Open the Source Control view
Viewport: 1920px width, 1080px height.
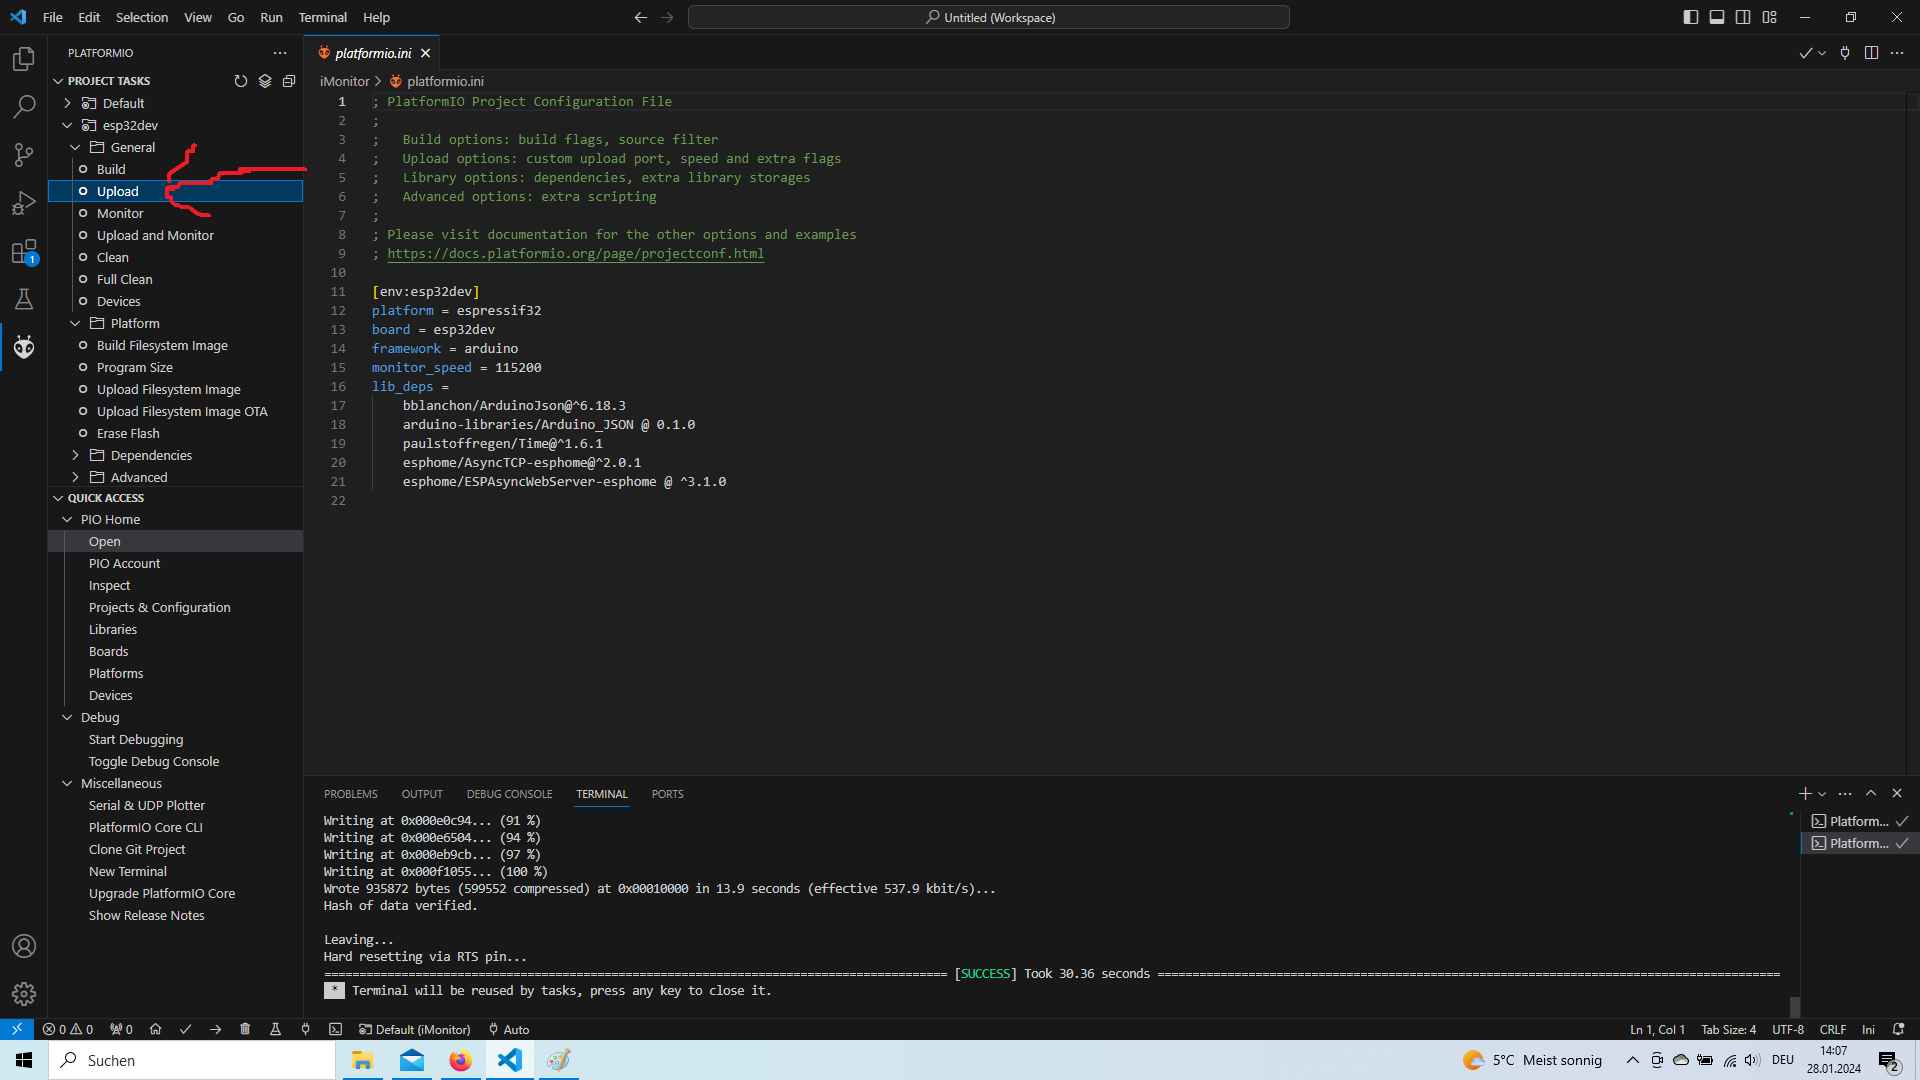point(24,154)
